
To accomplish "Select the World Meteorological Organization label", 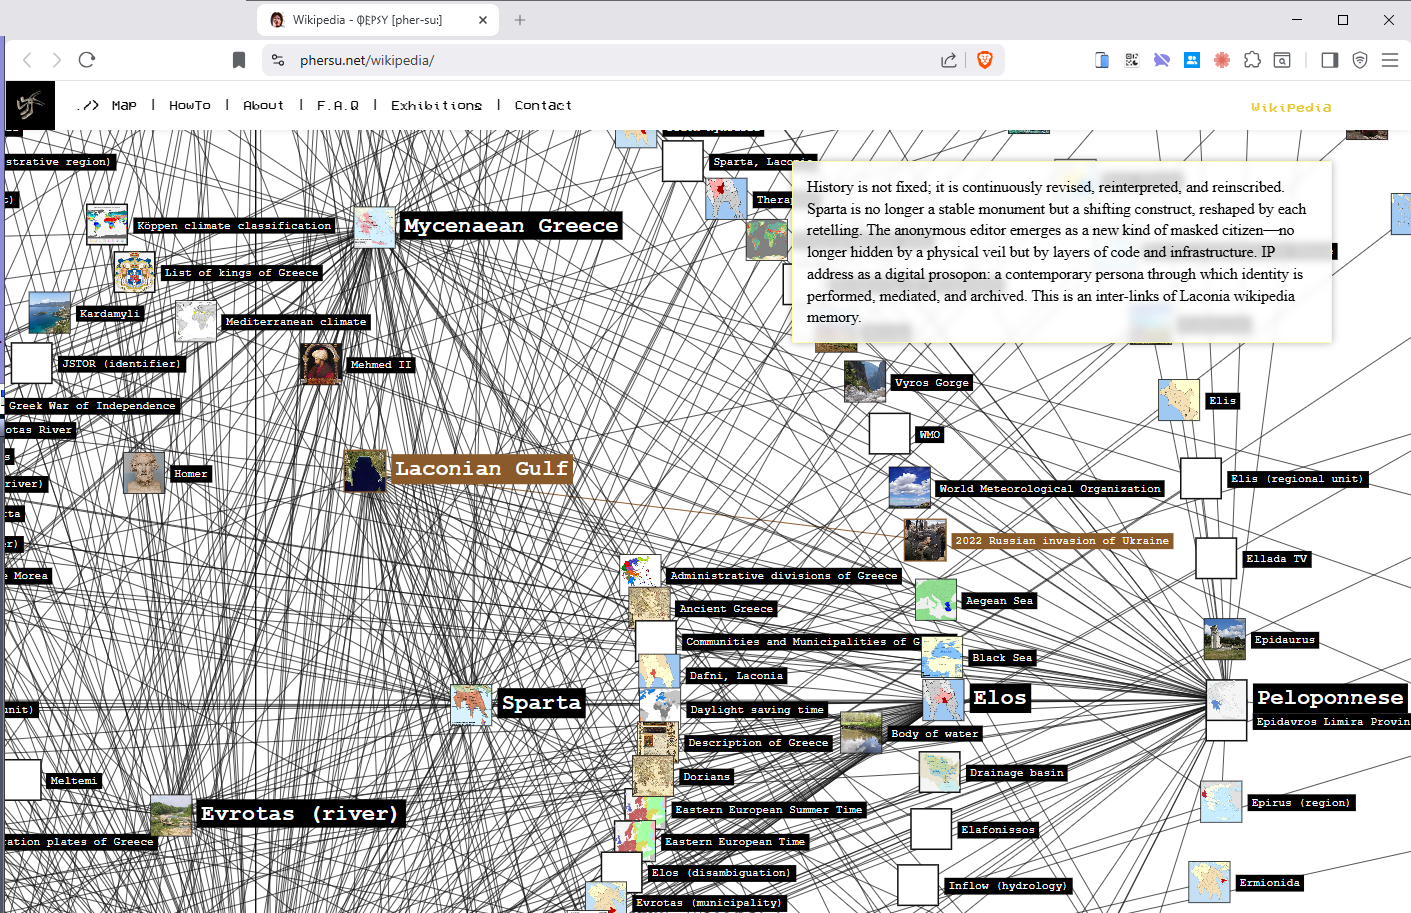I will (x=1050, y=489).
